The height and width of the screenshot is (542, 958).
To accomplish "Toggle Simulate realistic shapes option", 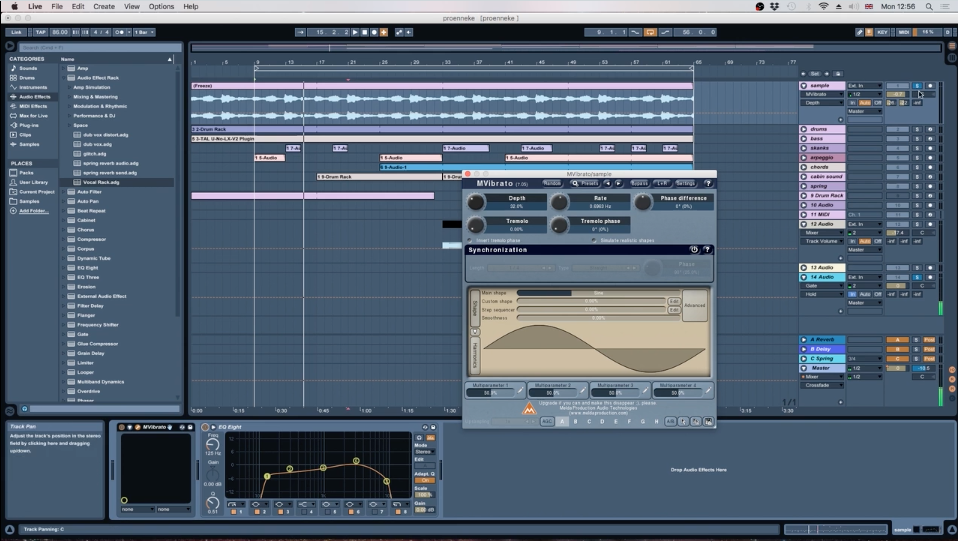I will click(594, 240).
